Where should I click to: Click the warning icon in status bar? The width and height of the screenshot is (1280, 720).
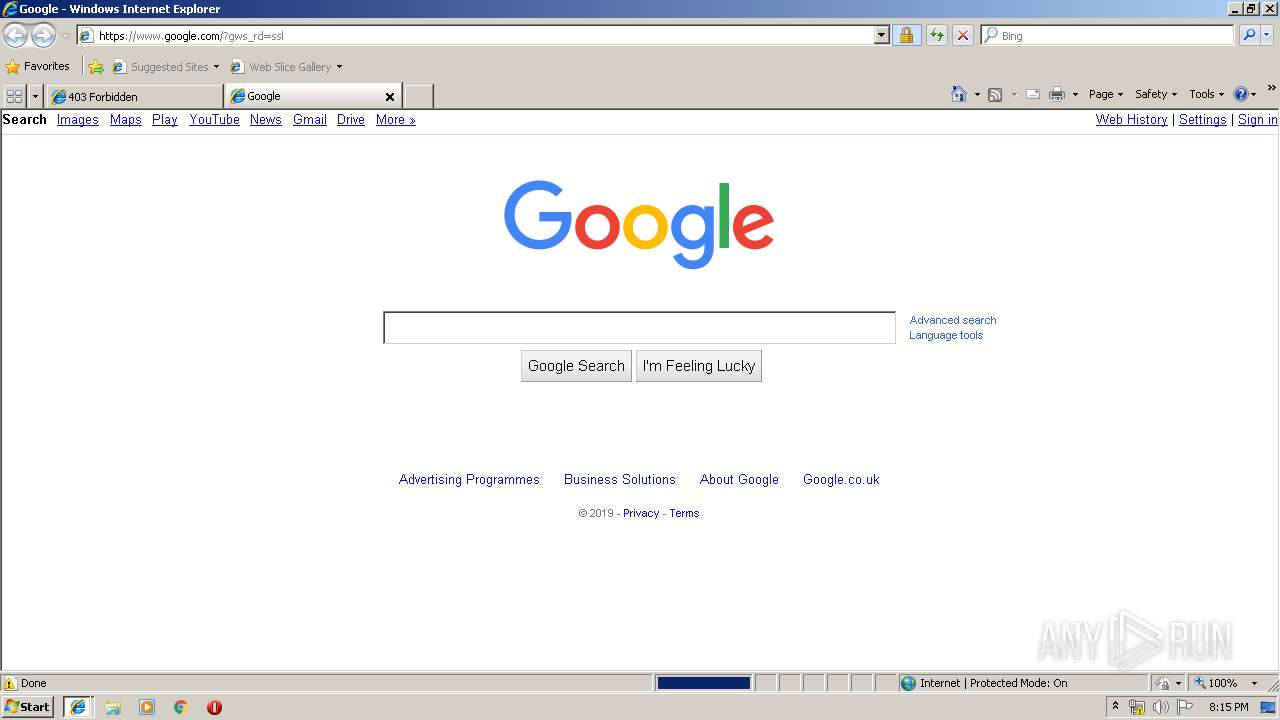[x=10, y=683]
